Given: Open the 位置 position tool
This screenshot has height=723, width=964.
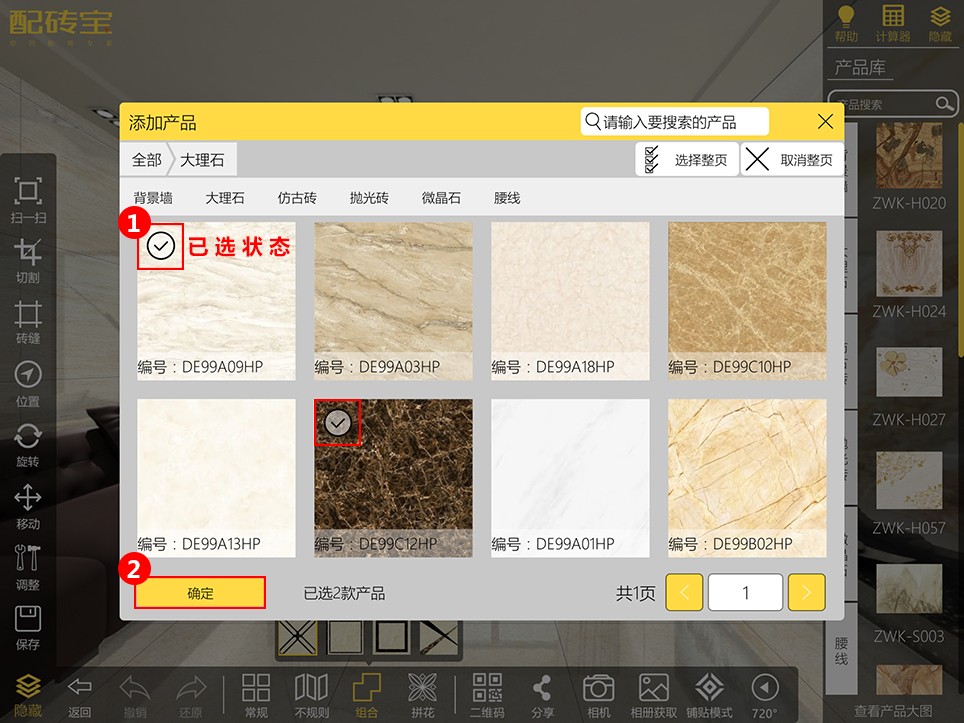Looking at the screenshot, I should pos(28,384).
